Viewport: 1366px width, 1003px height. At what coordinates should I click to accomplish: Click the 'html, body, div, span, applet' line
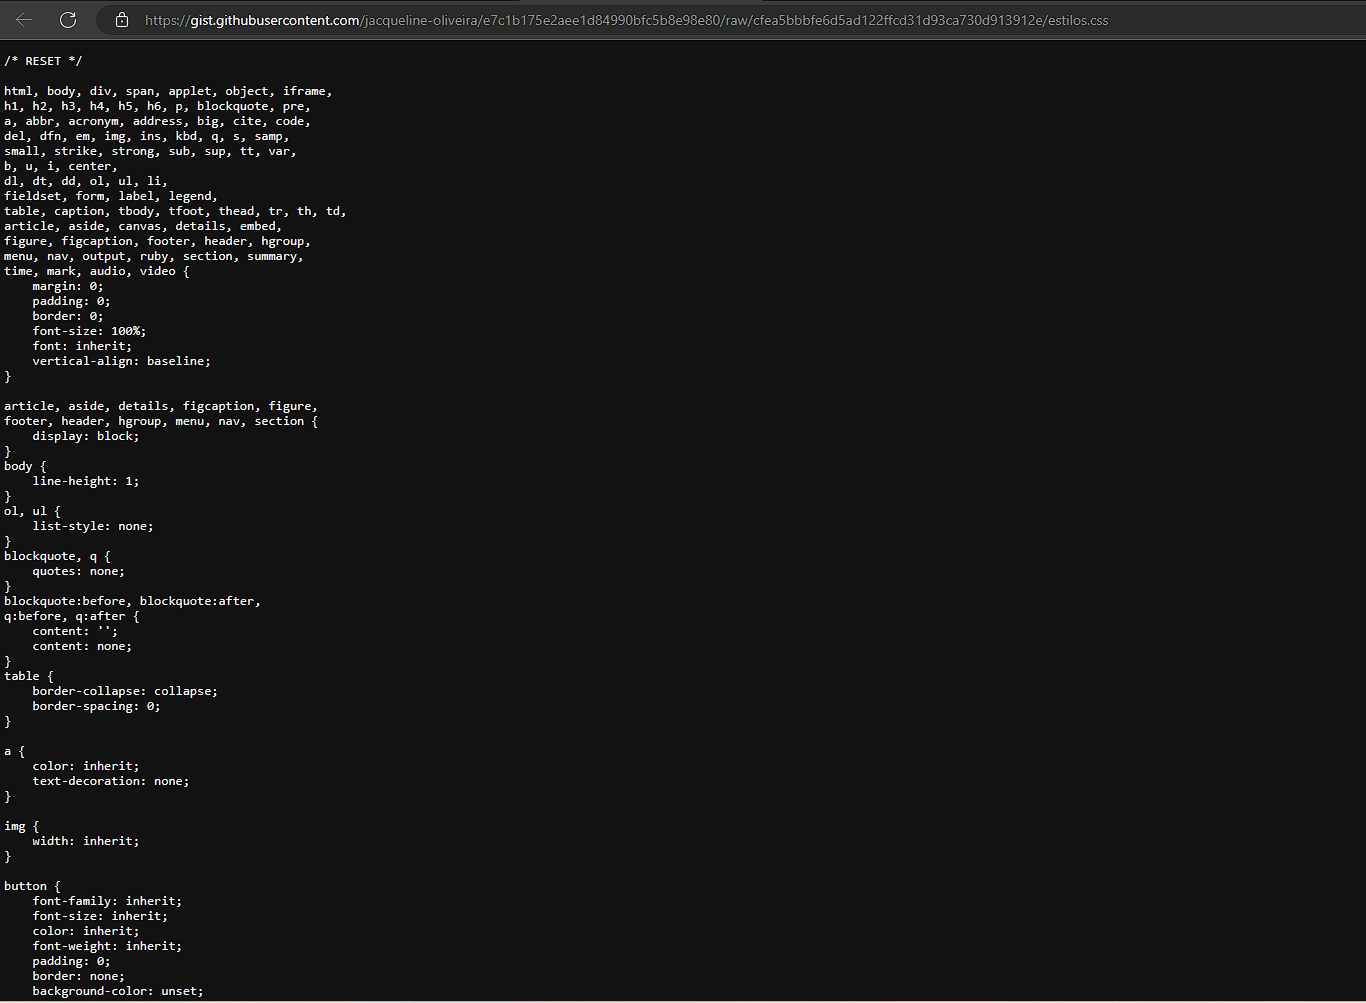pos(168,91)
